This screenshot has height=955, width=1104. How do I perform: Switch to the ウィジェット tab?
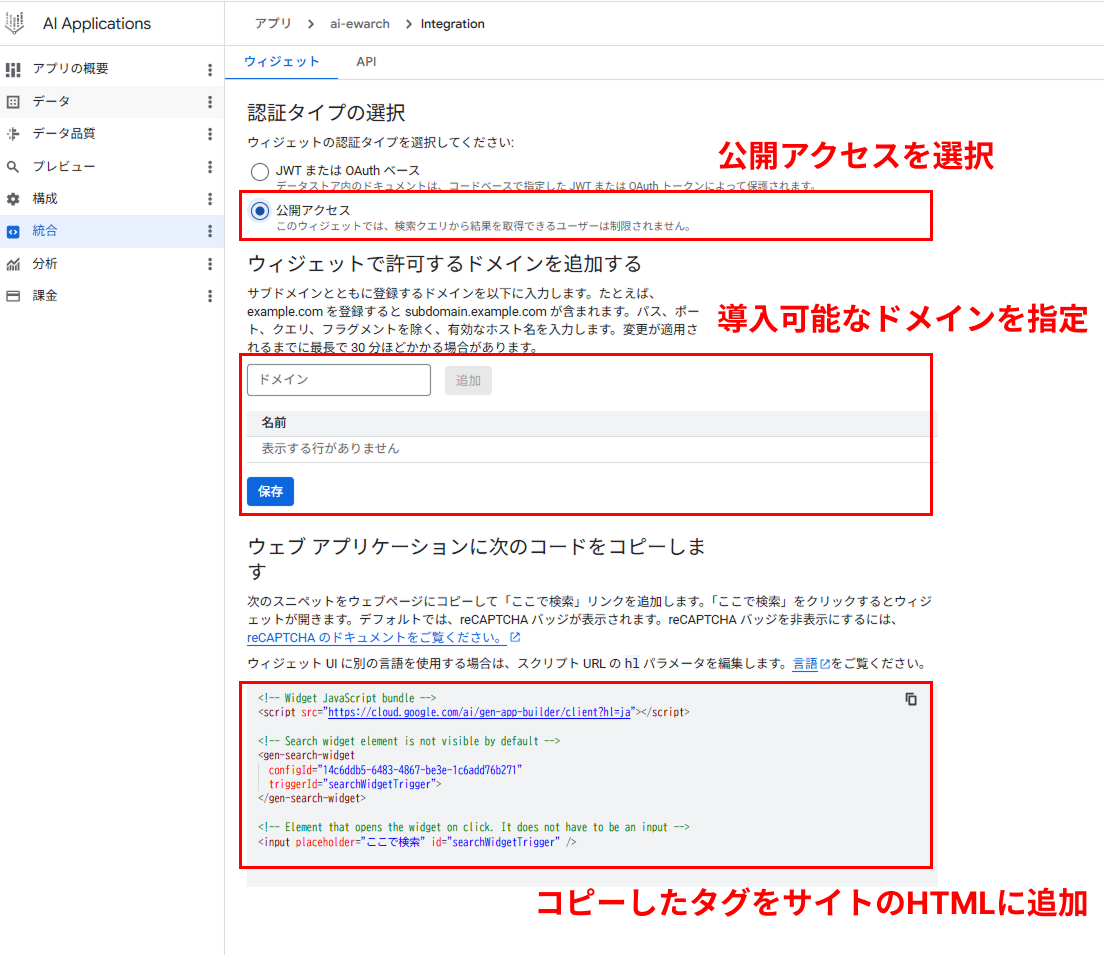pos(282,62)
